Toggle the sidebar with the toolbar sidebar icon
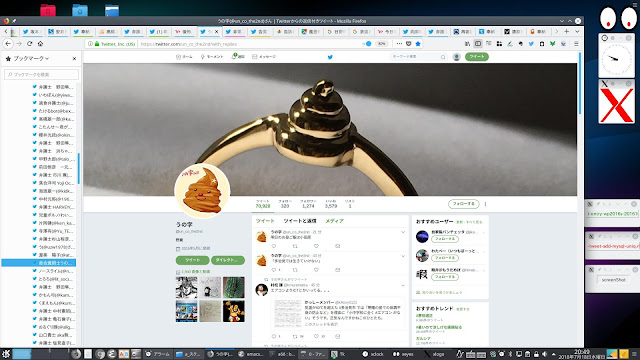This screenshot has height=360, width=640. click(x=478, y=44)
